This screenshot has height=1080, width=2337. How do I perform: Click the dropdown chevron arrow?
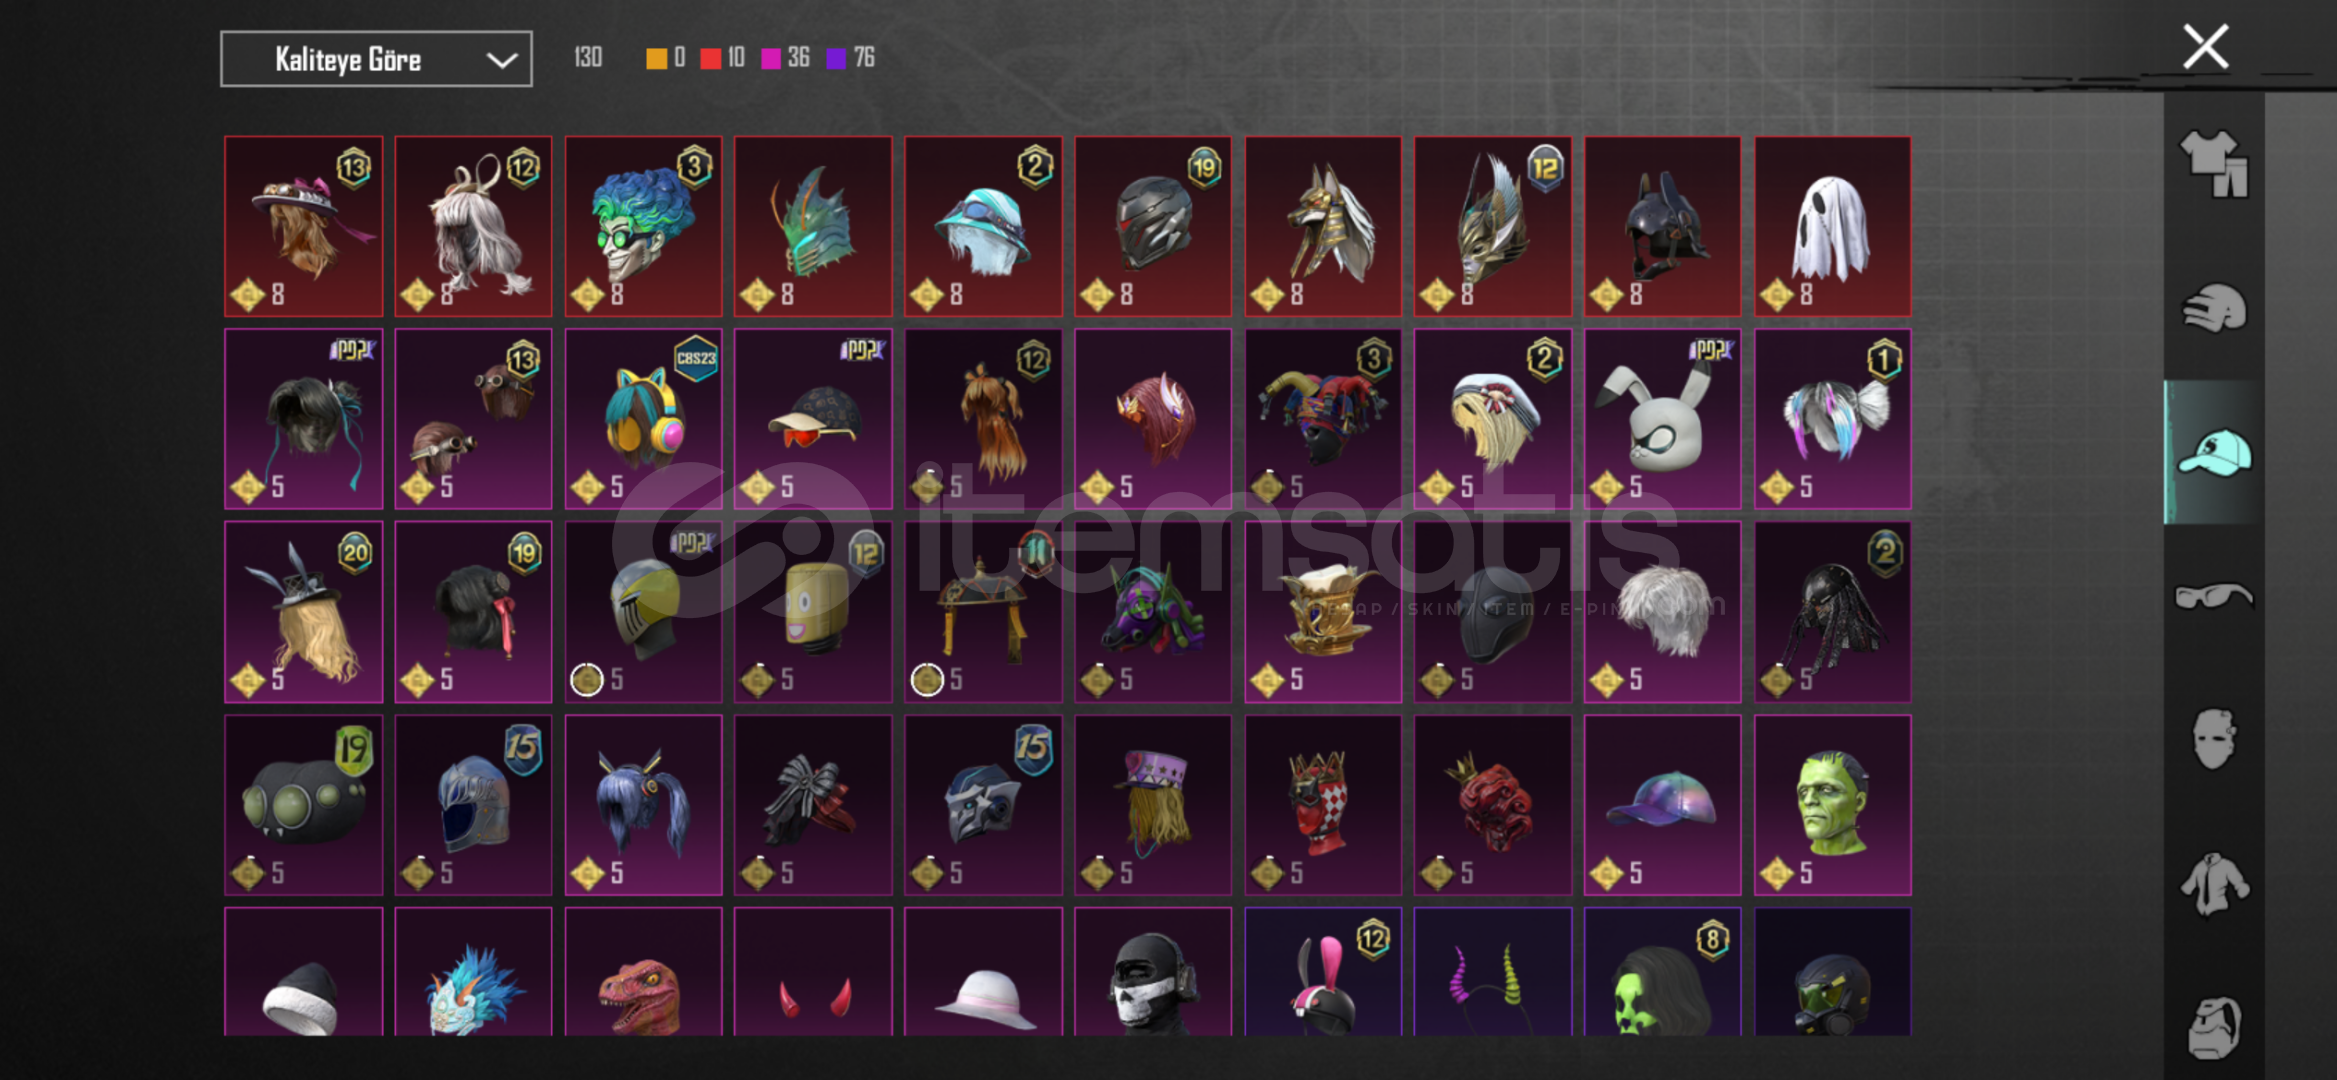tap(501, 60)
